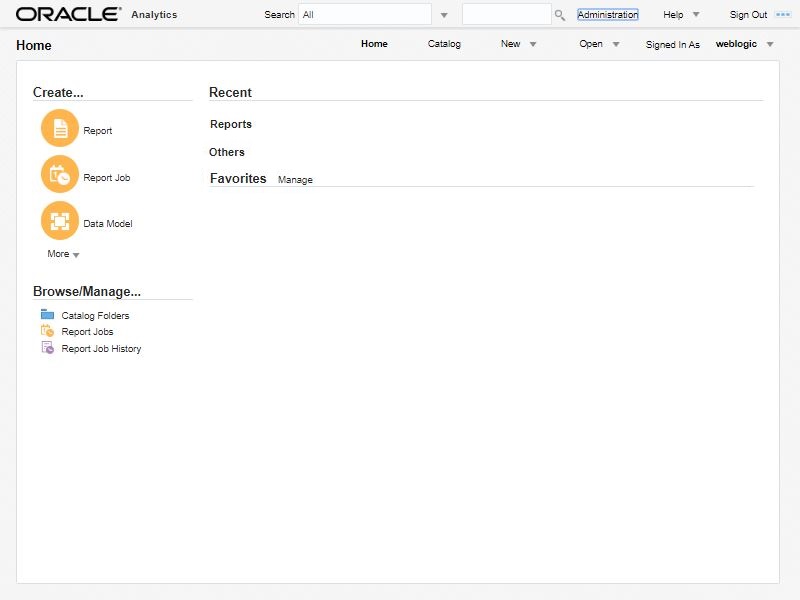The width and height of the screenshot is (800, 600).
Task: Open the Search category All dropdown arrow
Action: tap(444, 15)
